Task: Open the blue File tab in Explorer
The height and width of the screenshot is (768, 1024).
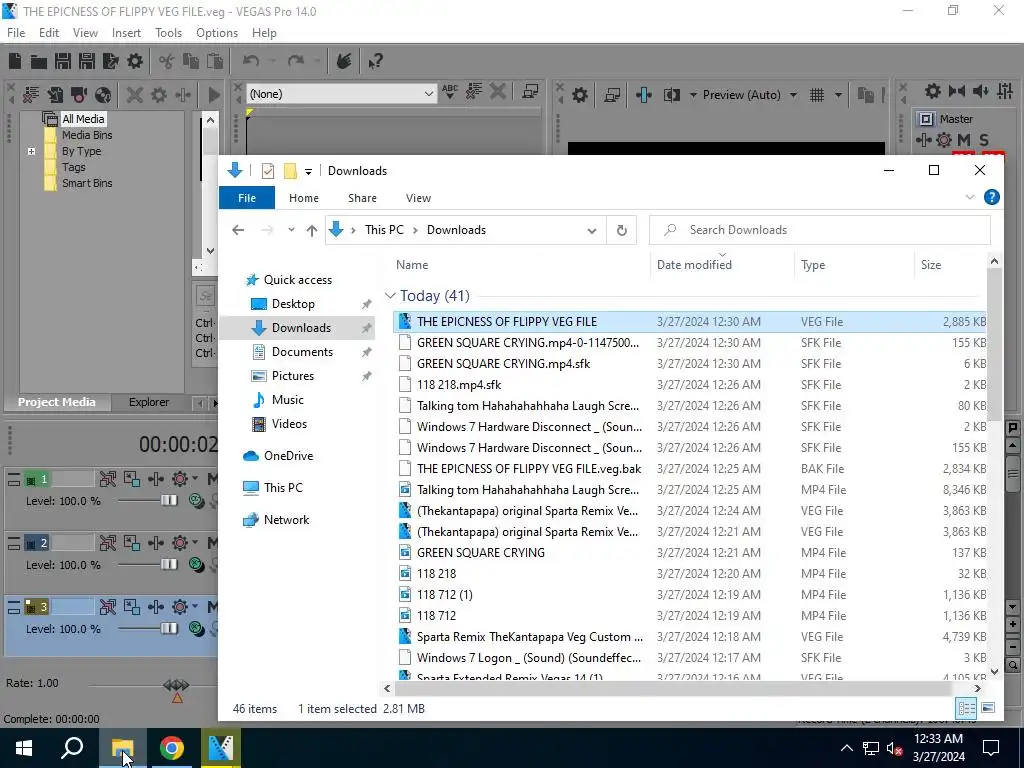Action: point(247,198)
